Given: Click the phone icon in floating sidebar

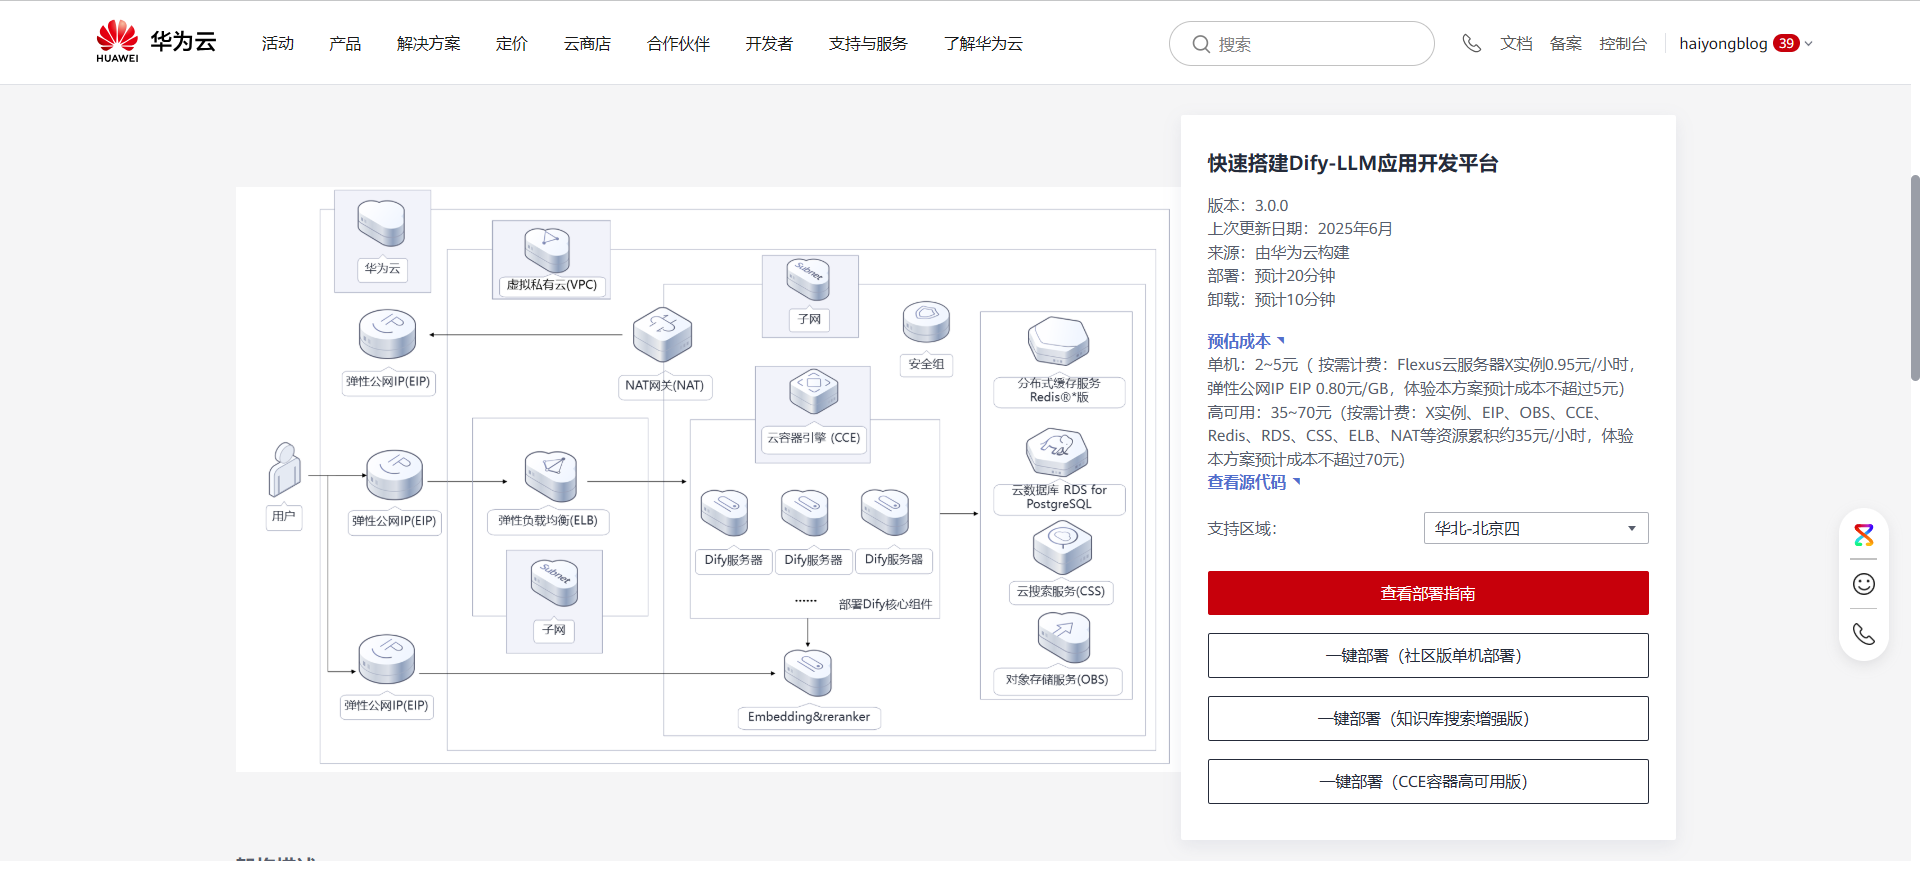Looking at the screenshot, I should coord(1864,634).
